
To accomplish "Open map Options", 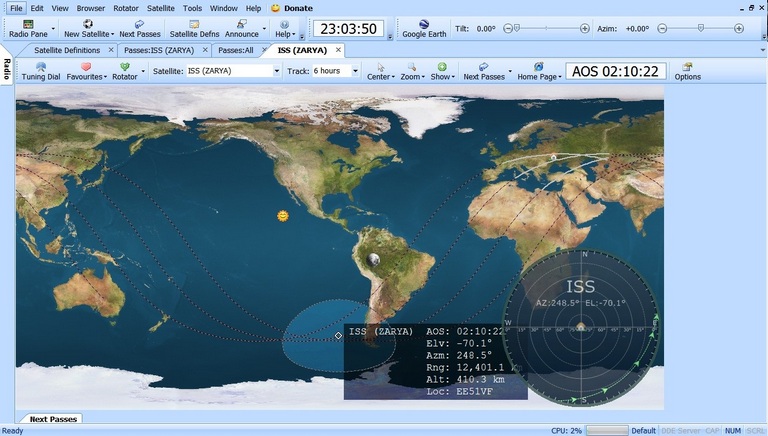I will (688, 72).
